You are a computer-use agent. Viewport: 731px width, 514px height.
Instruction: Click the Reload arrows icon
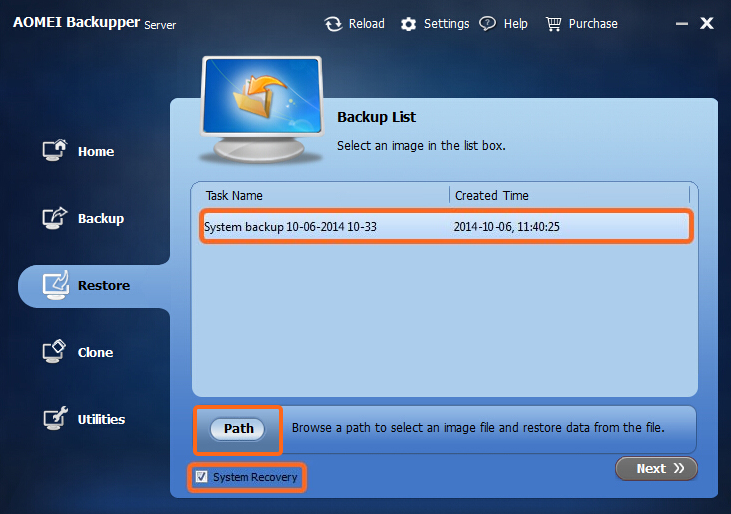point(333,24)
